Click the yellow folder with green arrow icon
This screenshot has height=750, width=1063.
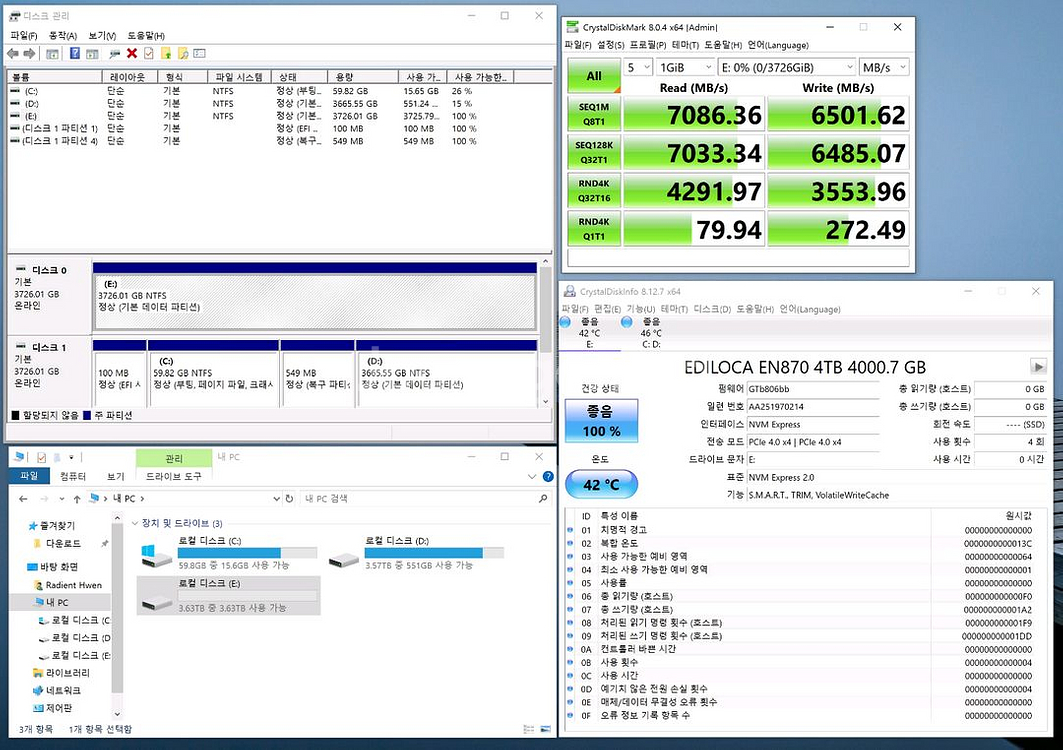click(166, 54)
